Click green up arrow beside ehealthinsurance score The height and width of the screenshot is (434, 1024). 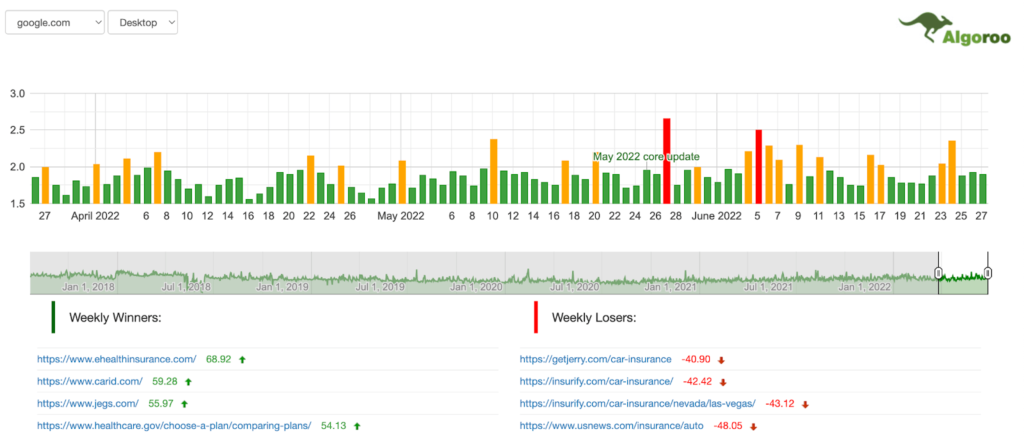pos(242,358)
